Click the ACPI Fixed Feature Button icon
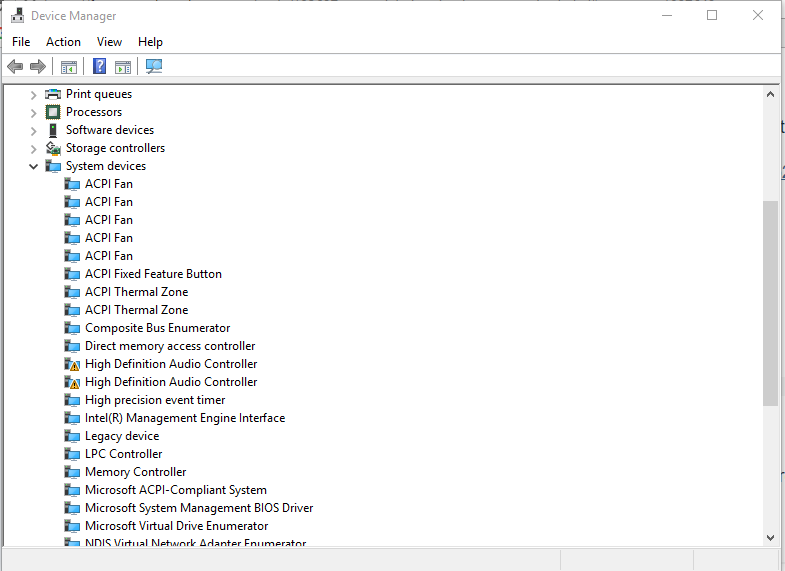The height and width of the screenshot is (571, 785). 72,274
